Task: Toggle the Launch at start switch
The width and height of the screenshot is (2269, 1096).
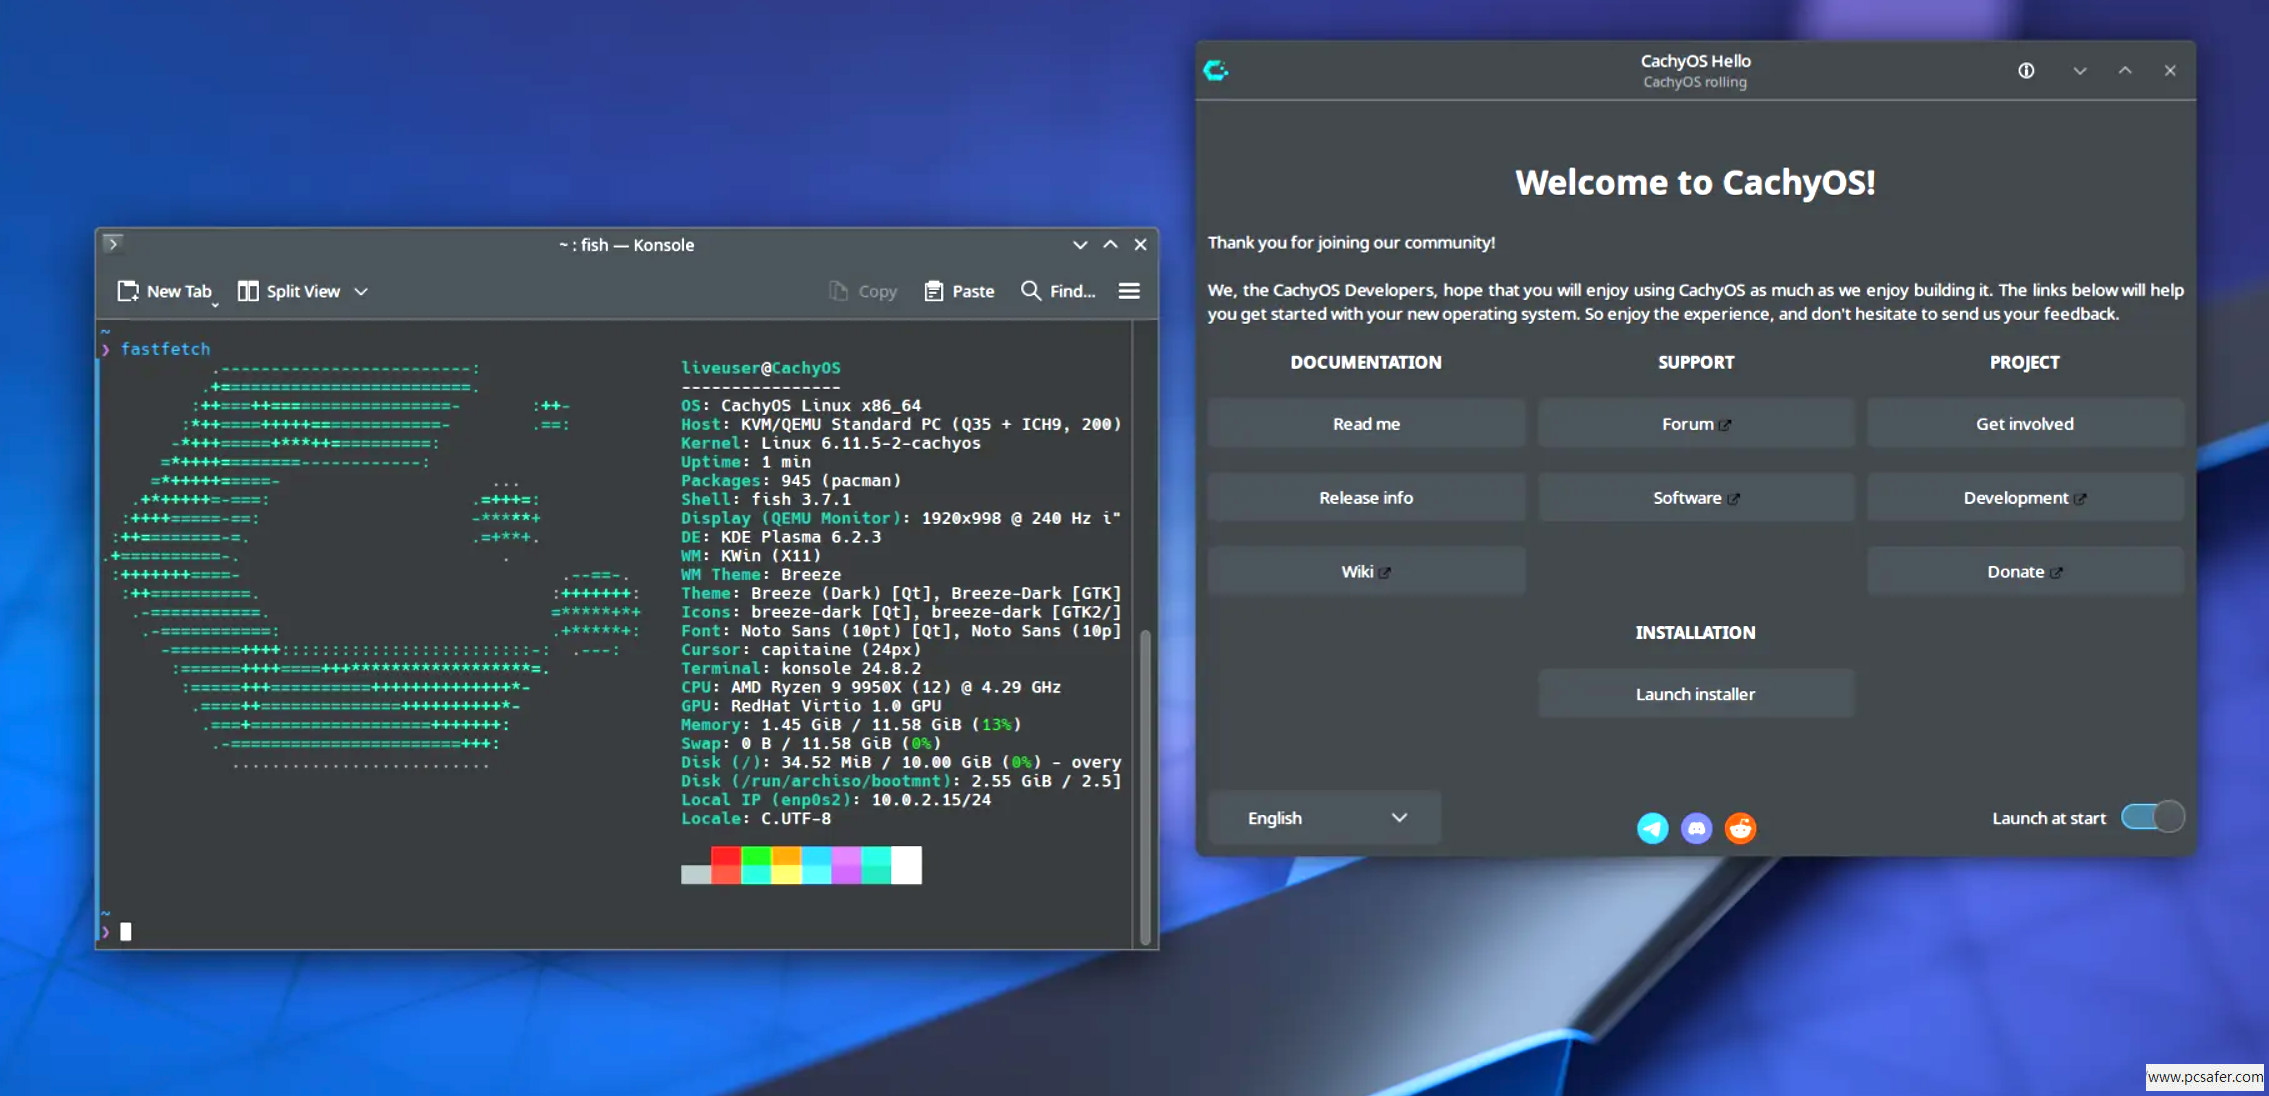Action: [2152, 817]
